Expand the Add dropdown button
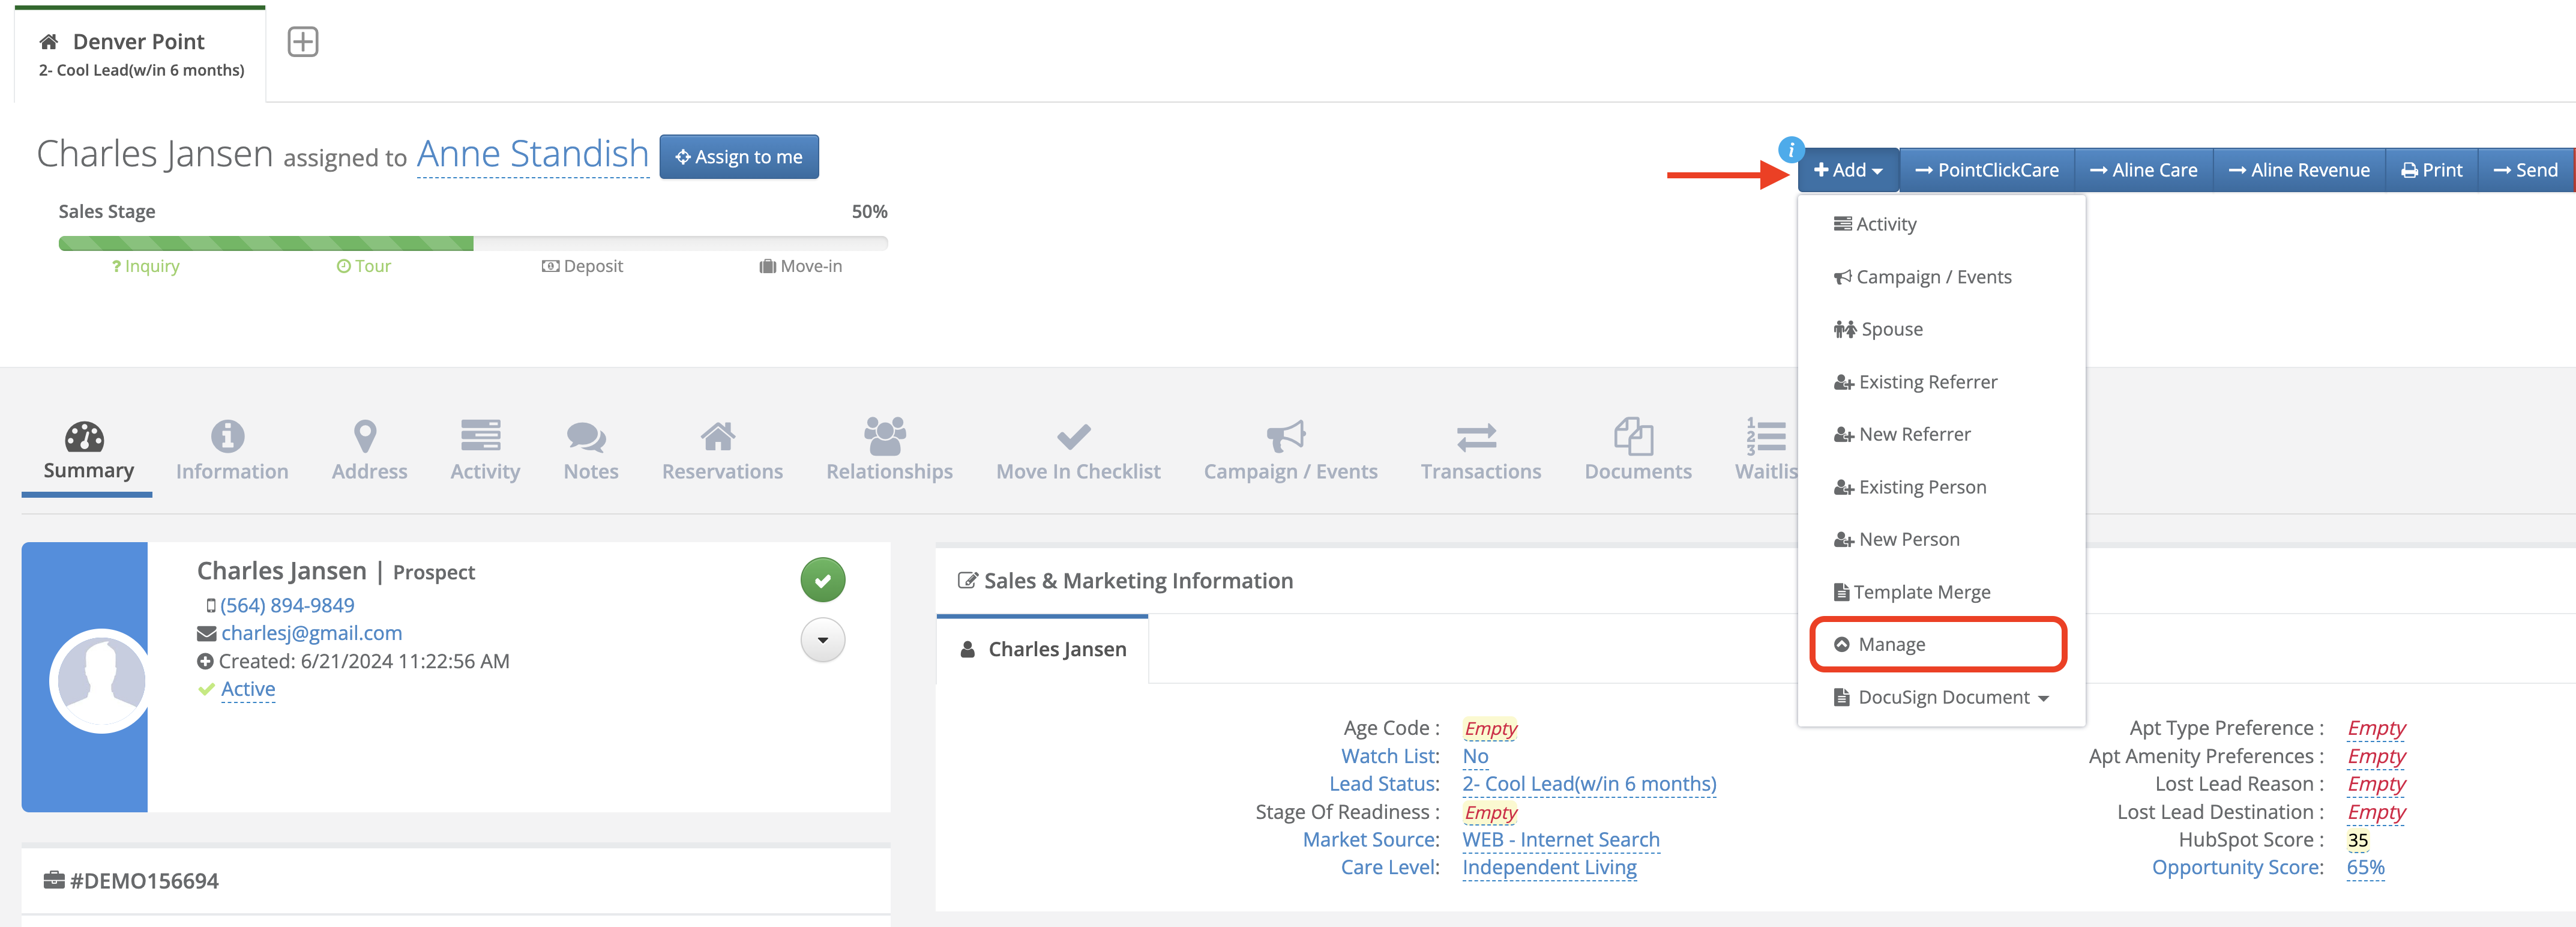This screenshot has height=927, width=2576. (x=1847, y=170)
